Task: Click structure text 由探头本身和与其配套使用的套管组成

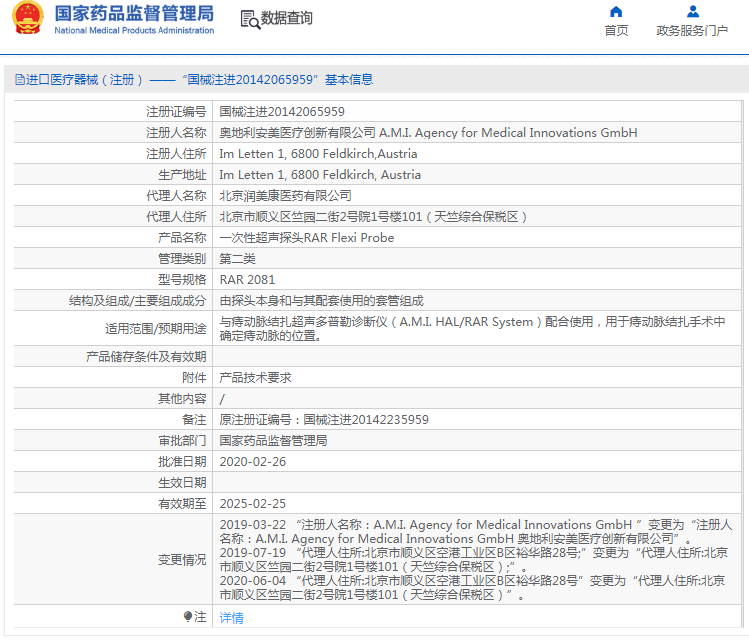Action: click(x=321, y=301)
